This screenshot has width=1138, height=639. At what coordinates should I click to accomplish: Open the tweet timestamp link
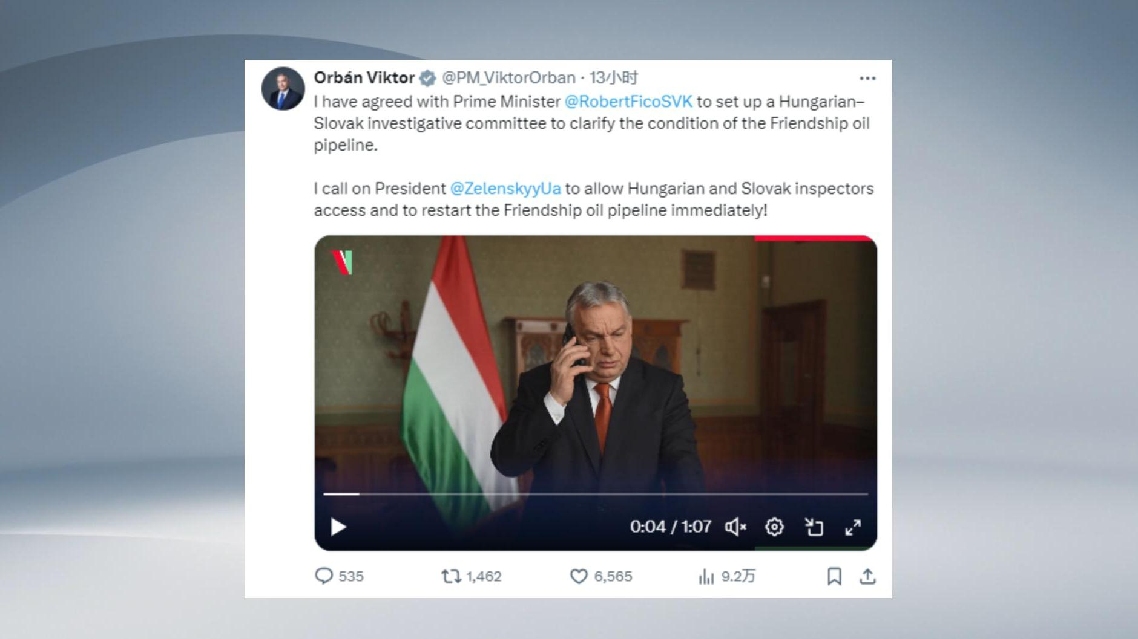tap(614, 78)
